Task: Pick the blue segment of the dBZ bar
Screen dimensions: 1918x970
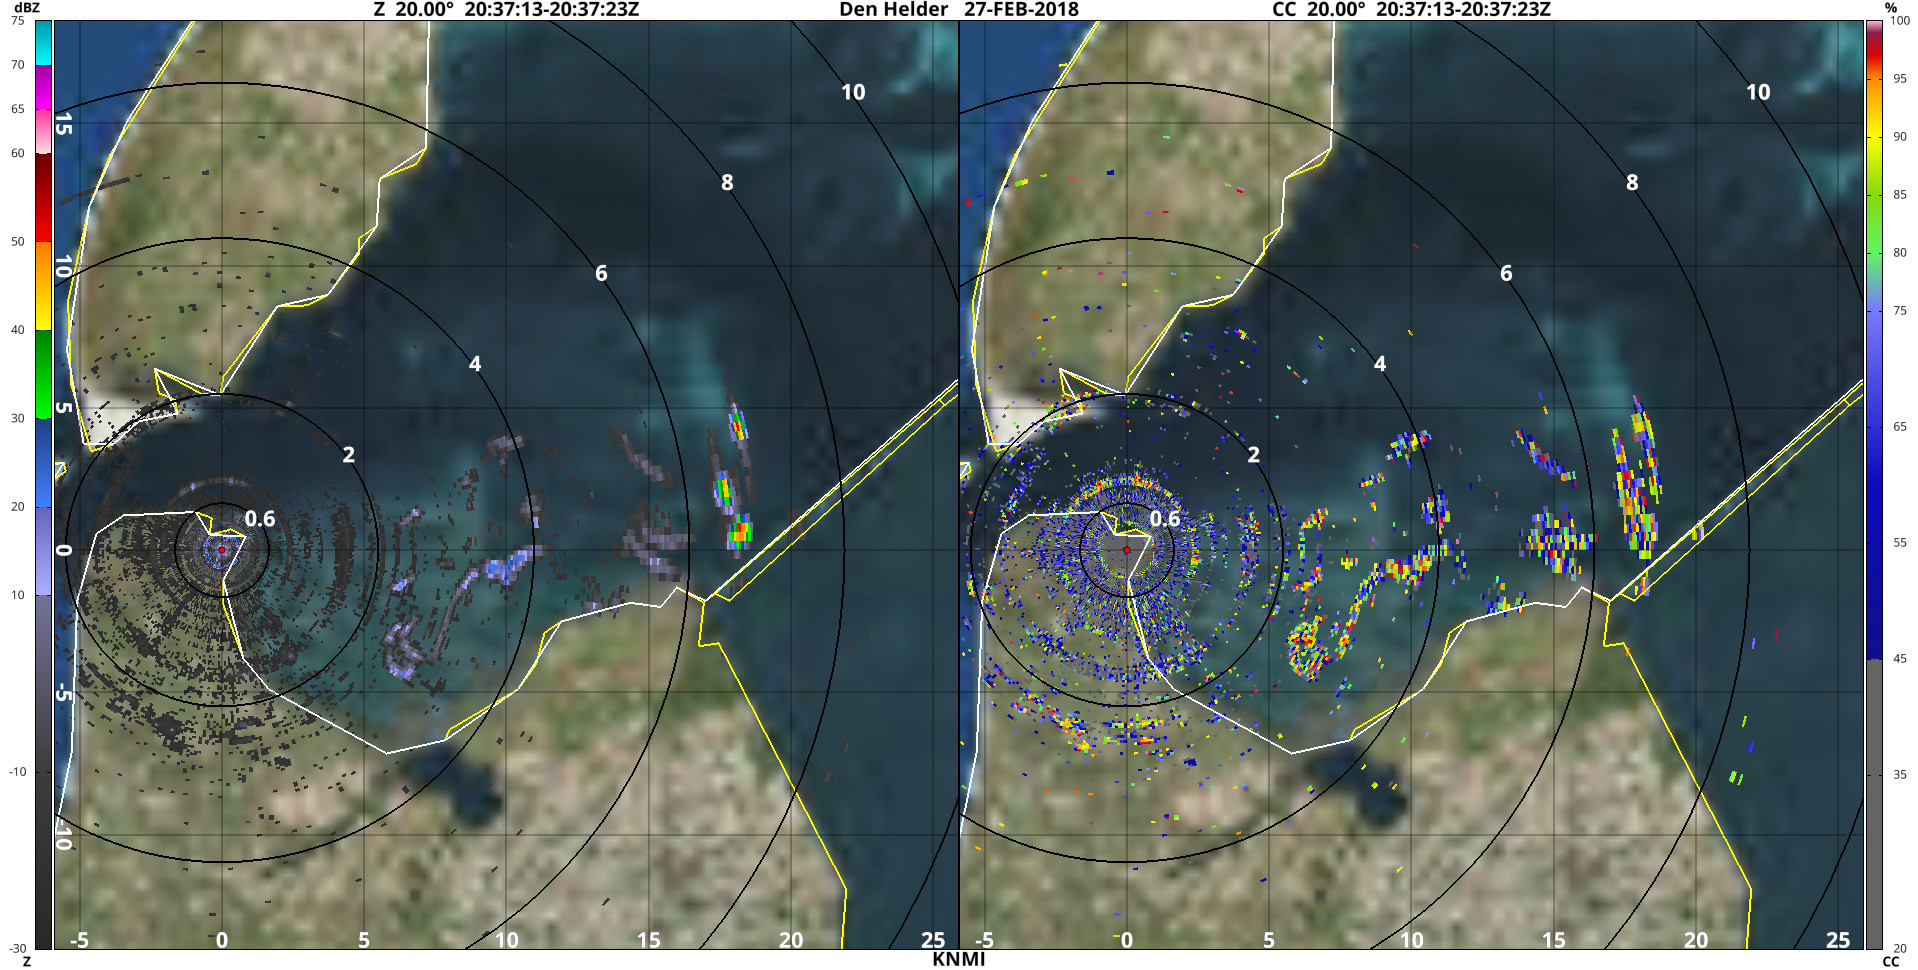Action: pyautogui.click(x=44, y=462)
